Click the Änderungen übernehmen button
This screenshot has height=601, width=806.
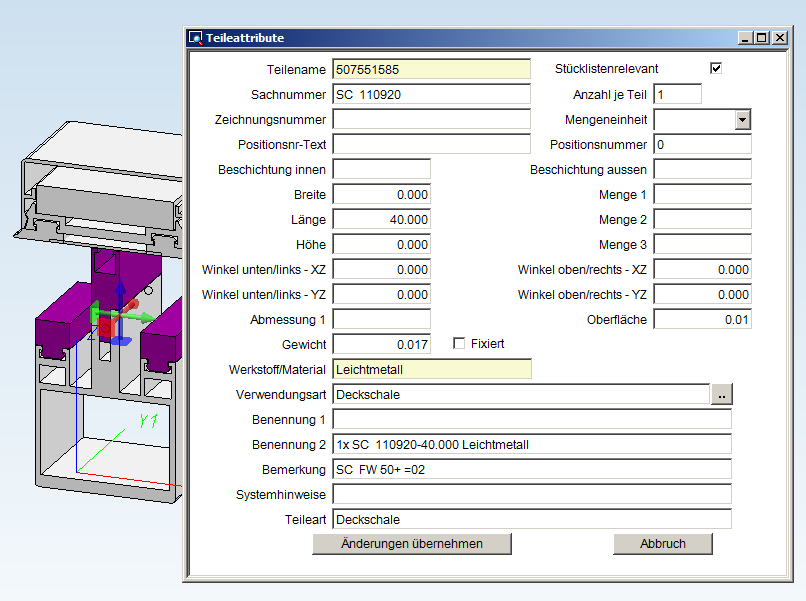[412, 544]
